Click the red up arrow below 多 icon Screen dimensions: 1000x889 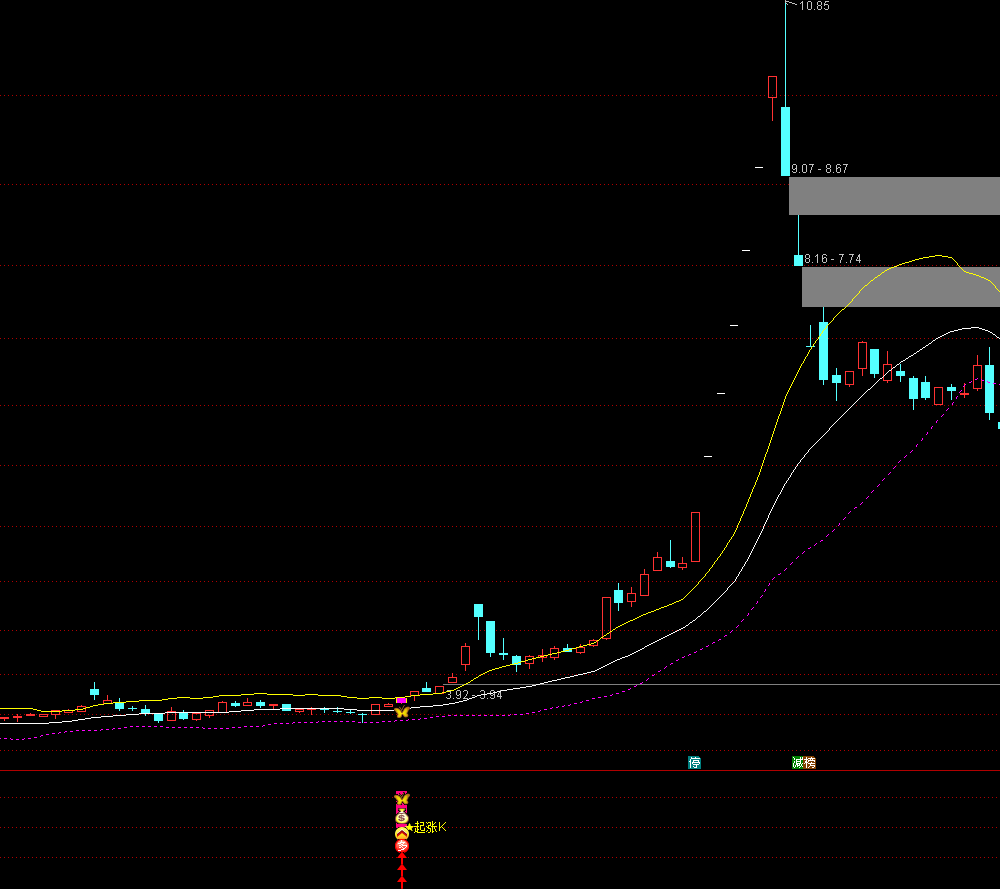[402, 865]
